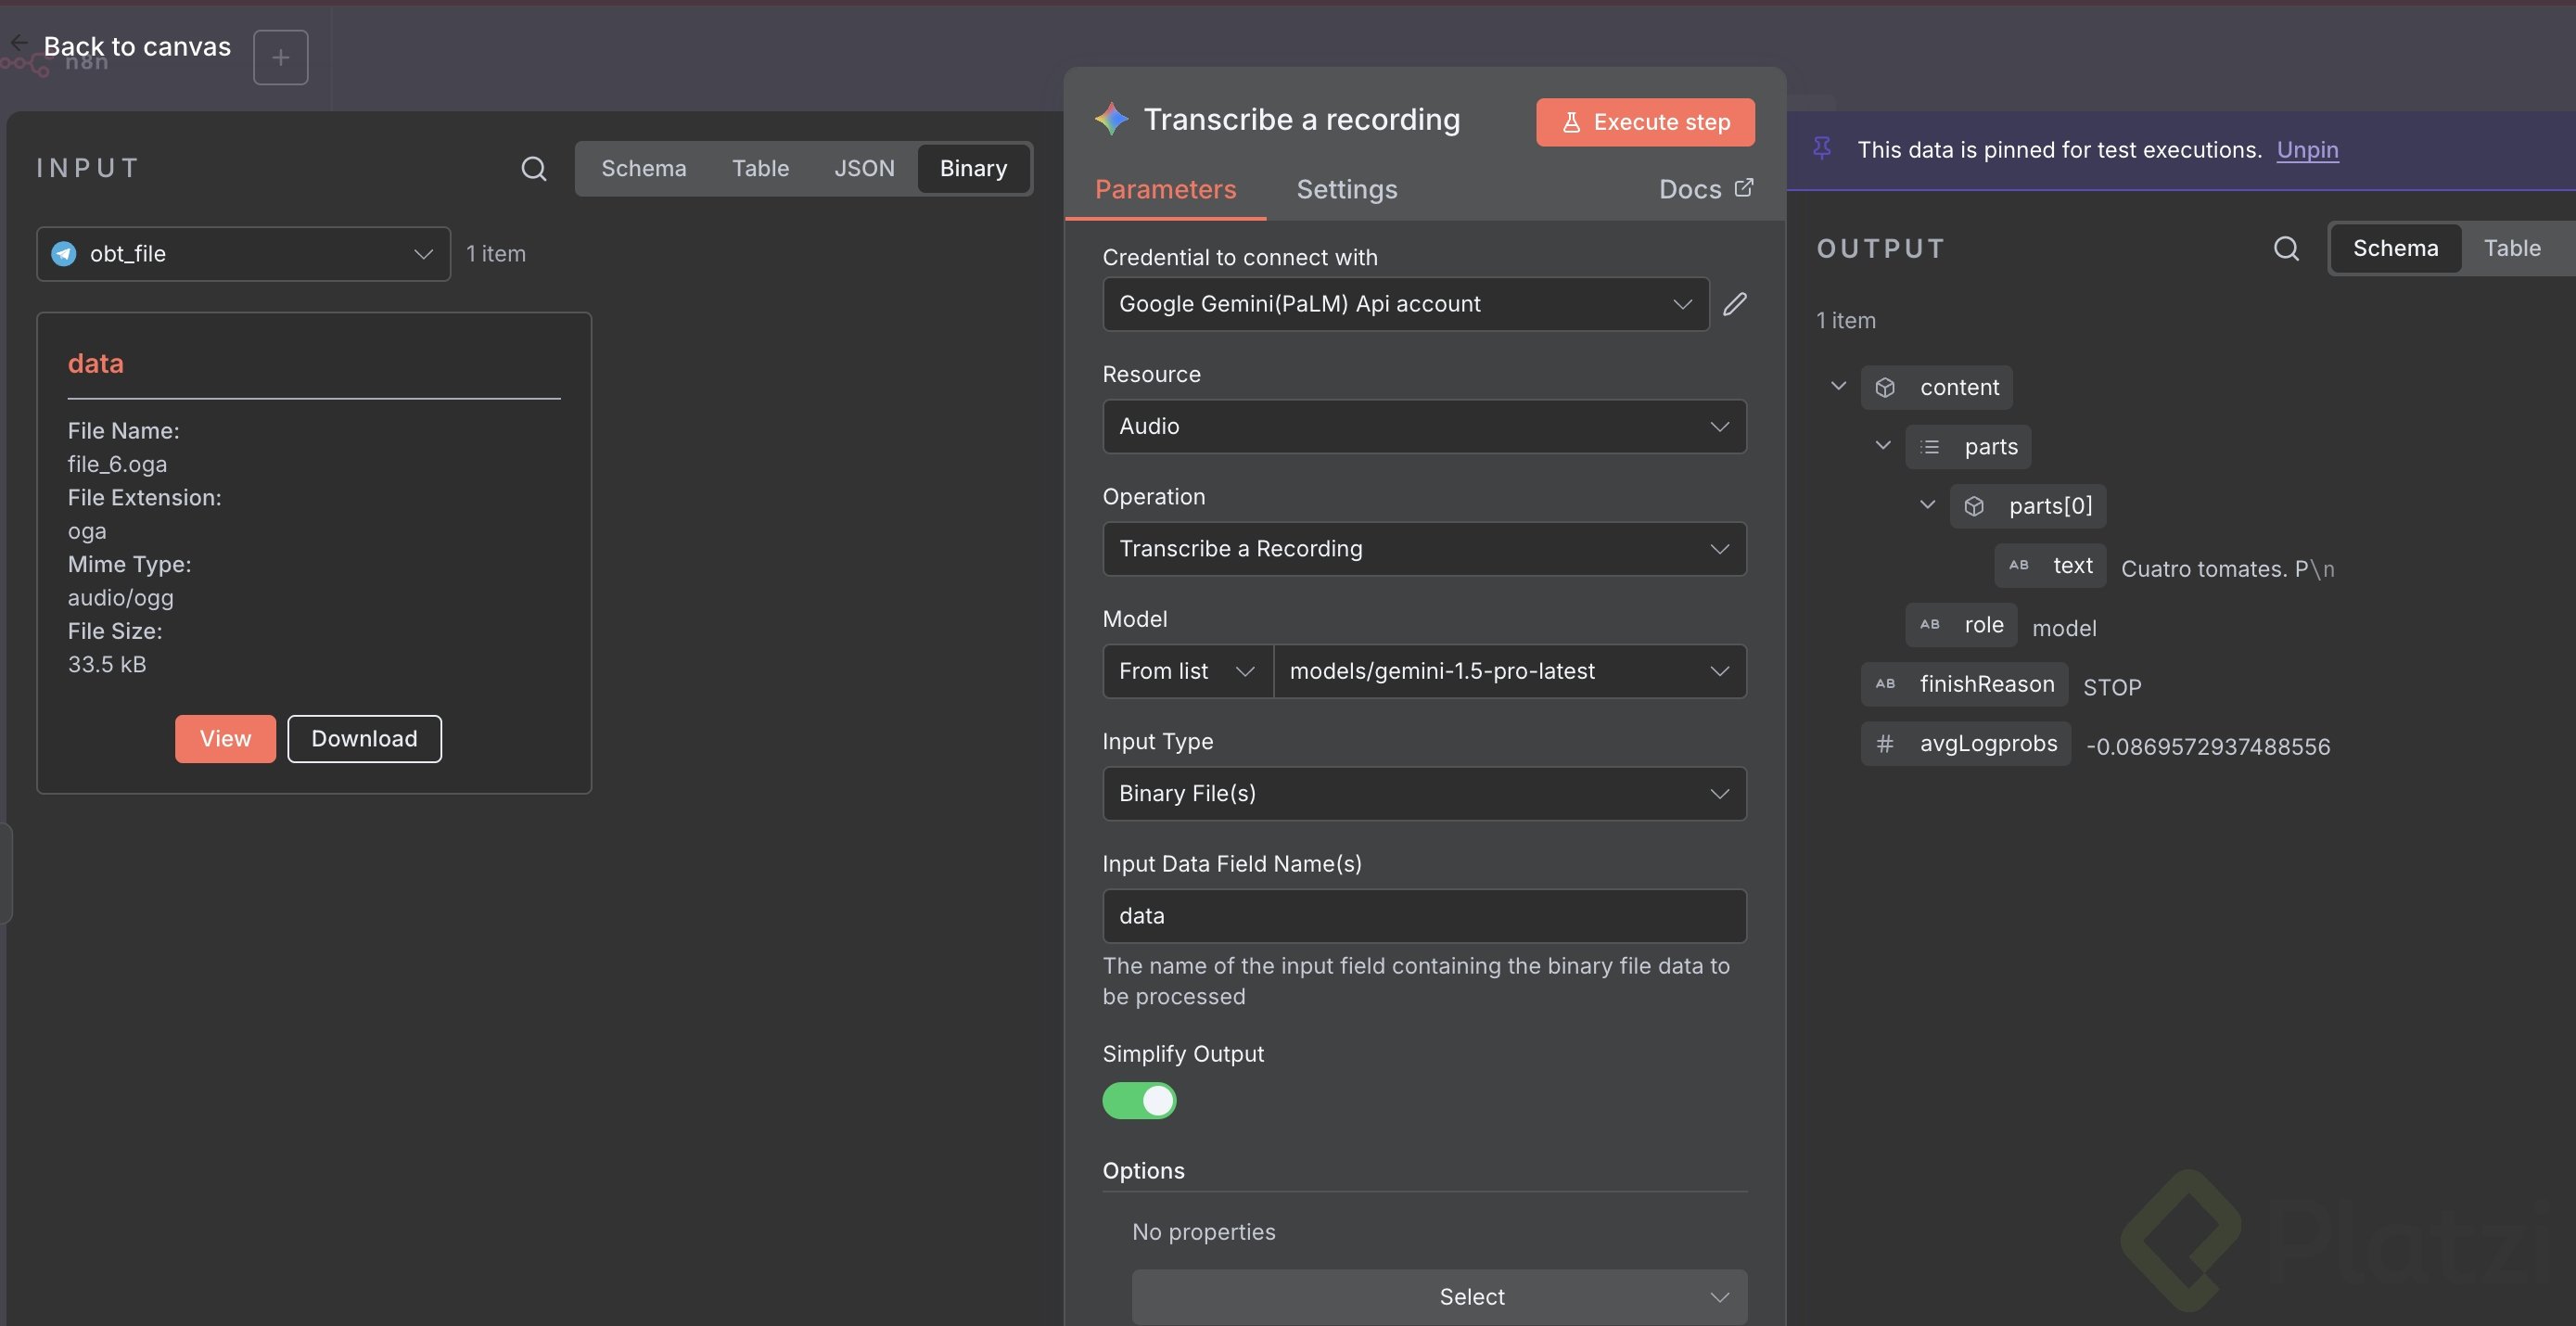Collapse the parts array node
Screen dimensions: 2576x1326
1883,445
